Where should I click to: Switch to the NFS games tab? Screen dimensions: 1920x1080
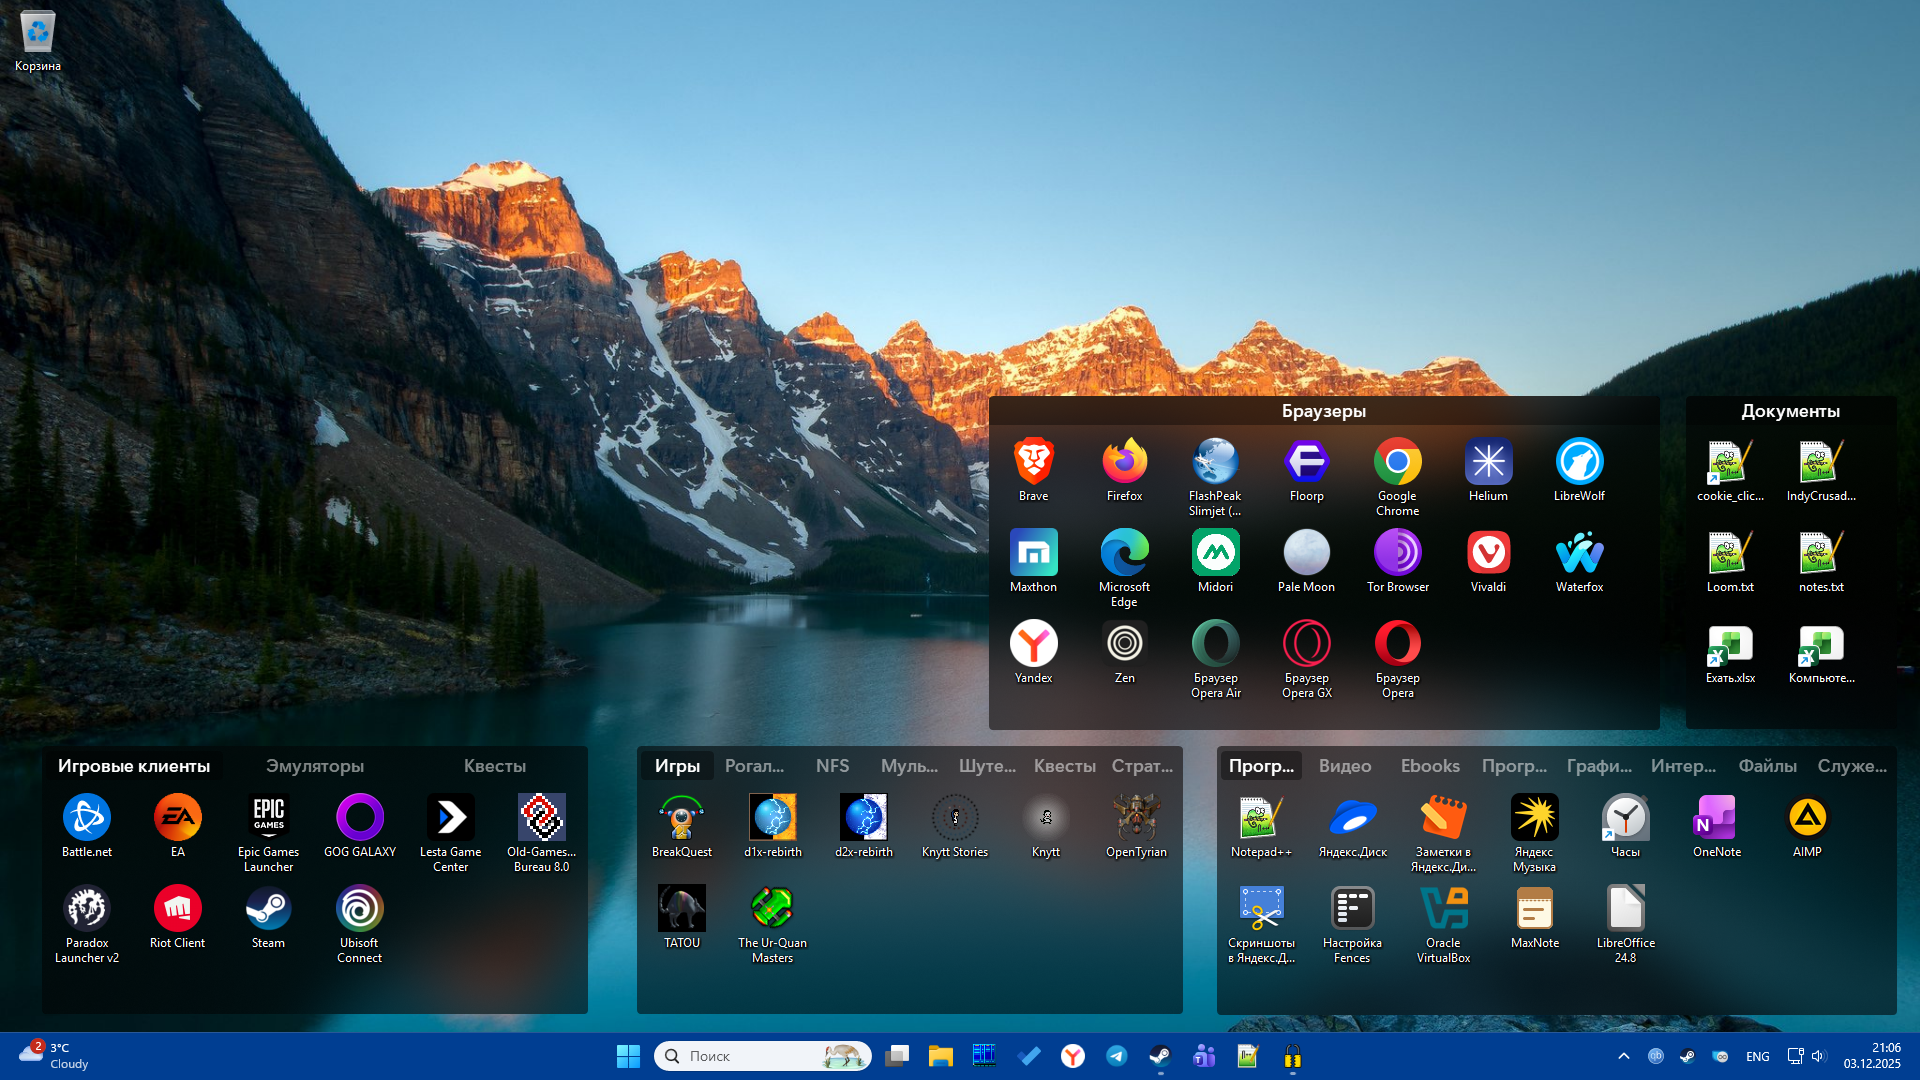click(x=832, y=766)
